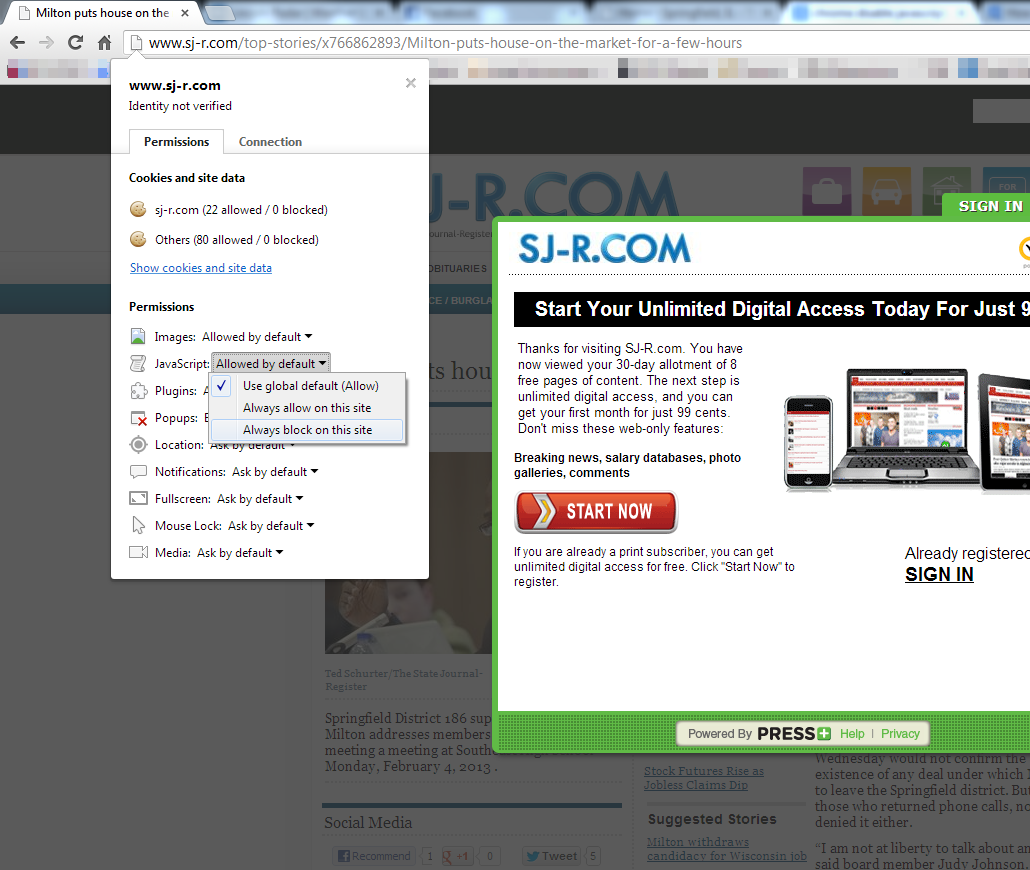This screenshot has height=870, width=1030.
Task: Click the Fullscreen permission icon
Action: [138, 499]
